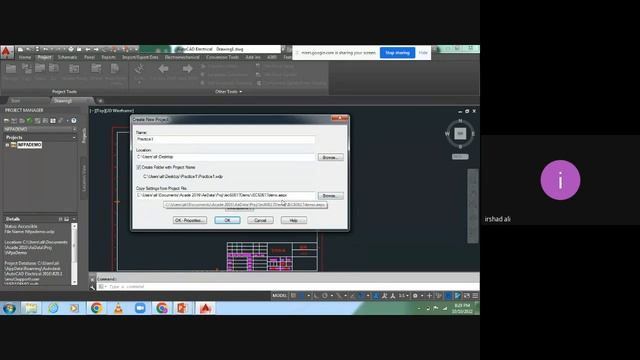The image size is (640, 360).
Task: Click the command line input field
Action: click(288, 287)
